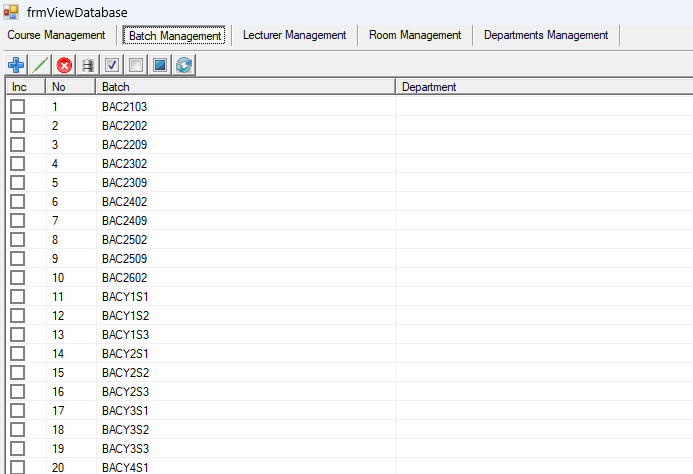The height and width of the screenshot is (474, 693).
Task: Click the Uncheck All empty-box toolbar icon
Action: click(136, 65)
